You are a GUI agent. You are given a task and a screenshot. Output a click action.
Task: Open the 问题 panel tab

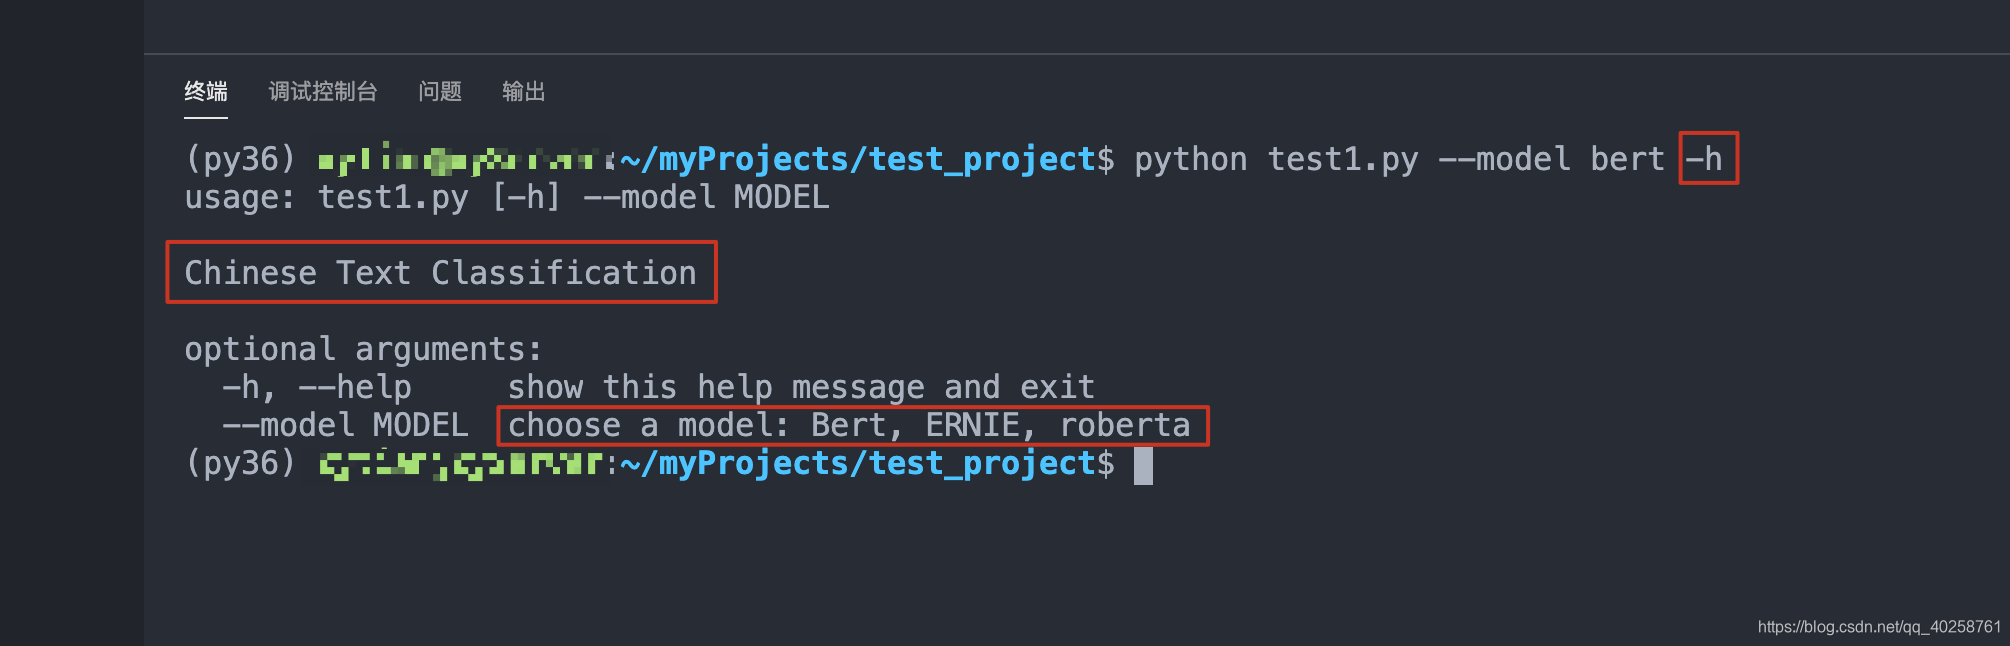click(x=440, y=91)
